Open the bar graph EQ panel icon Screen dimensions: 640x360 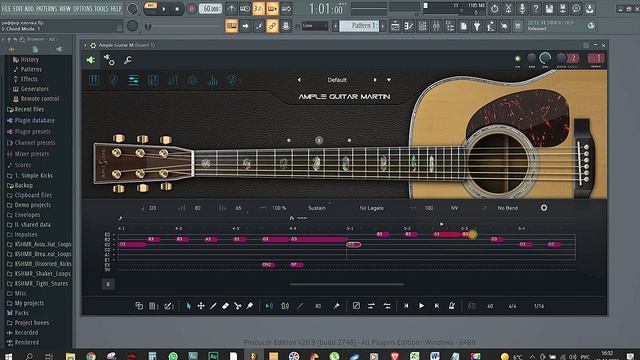point(212,80)
